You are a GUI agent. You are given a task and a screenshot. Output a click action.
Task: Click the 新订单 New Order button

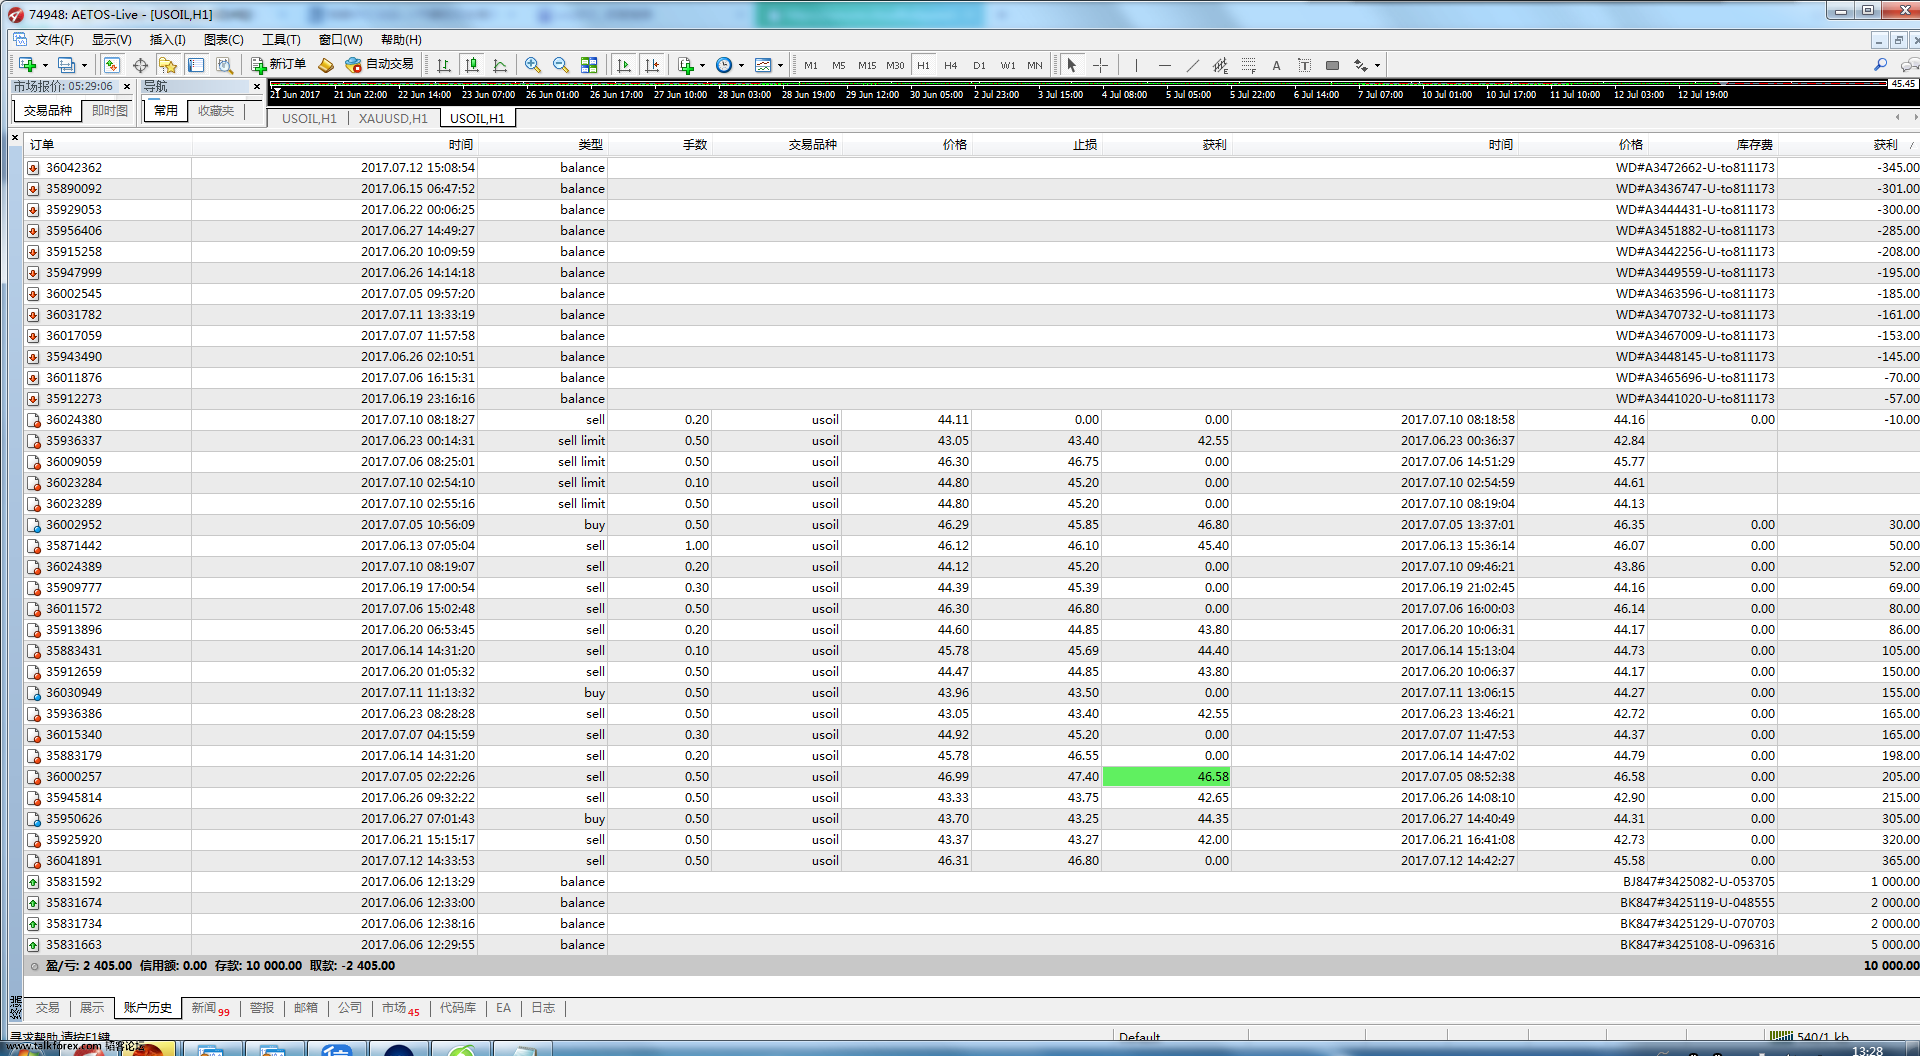278,65
